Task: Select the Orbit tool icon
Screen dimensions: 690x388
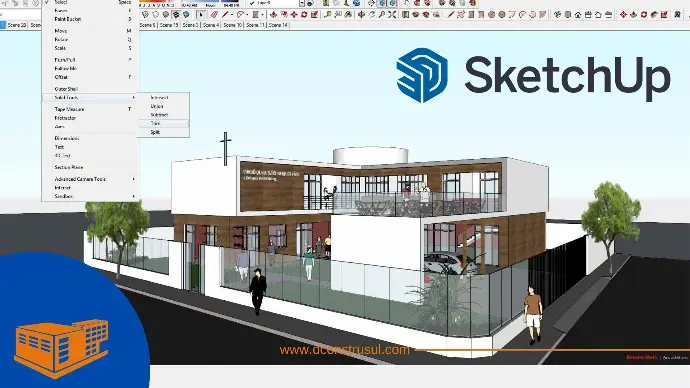Action: pyautogui.click(x=361, y=15)
